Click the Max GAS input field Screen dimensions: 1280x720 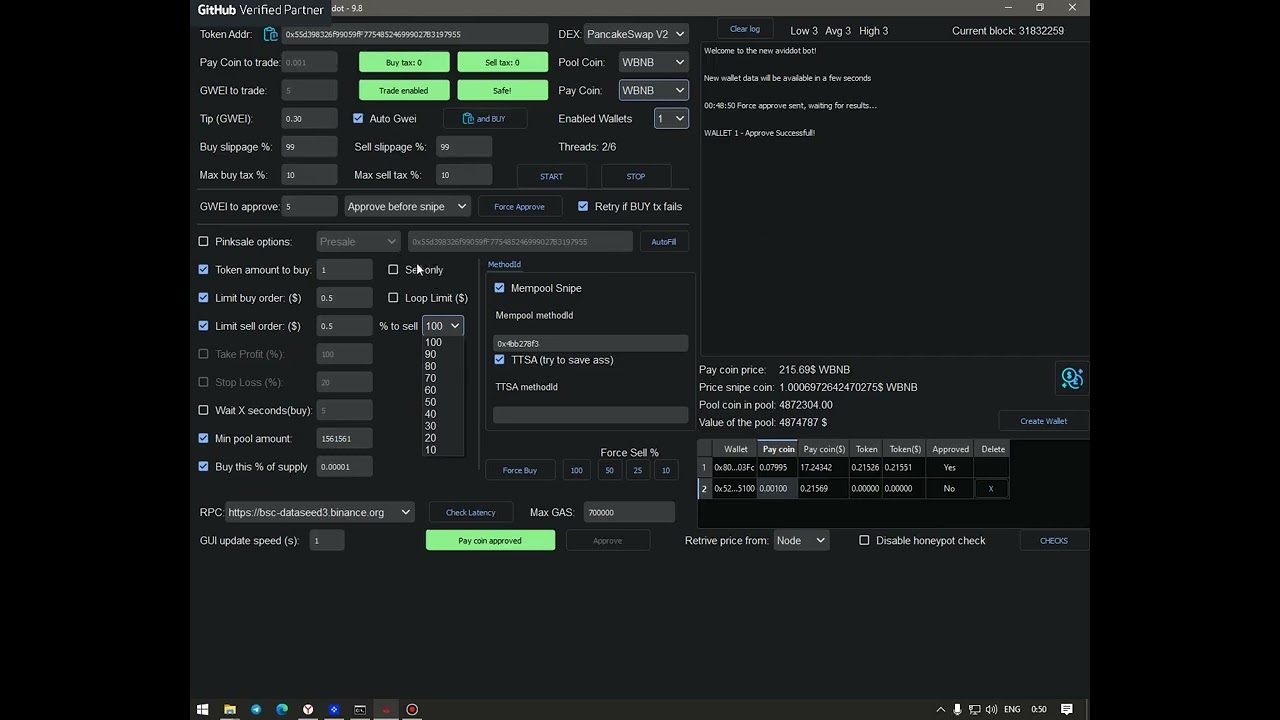629,512
